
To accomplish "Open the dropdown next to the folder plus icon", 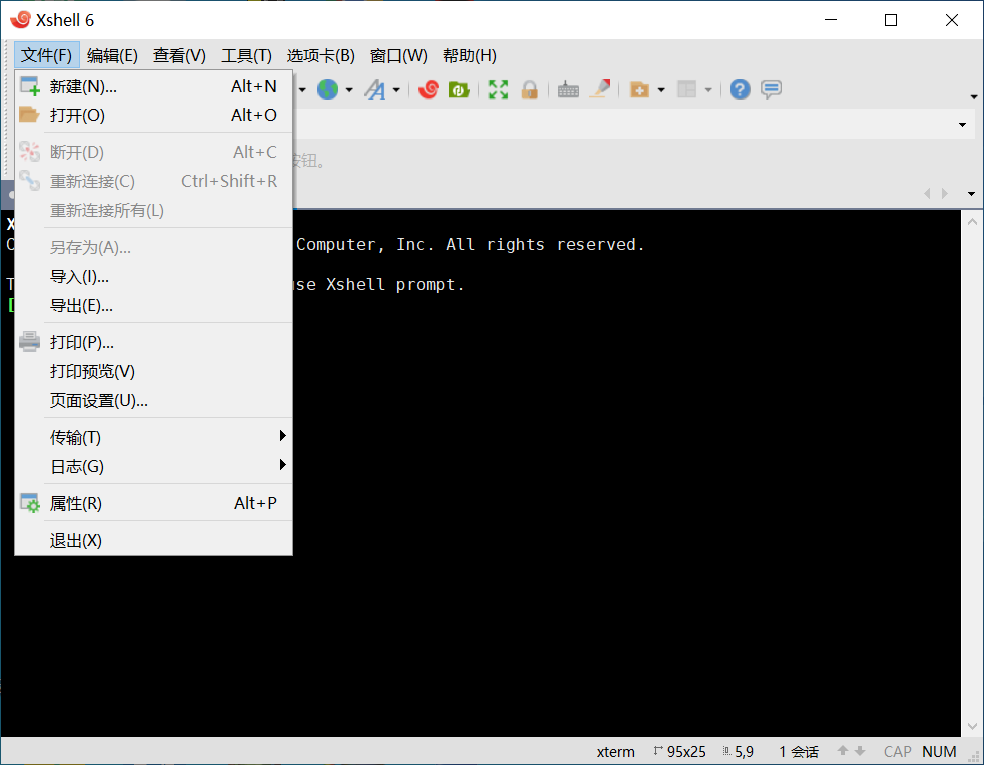I will (661, 90).
